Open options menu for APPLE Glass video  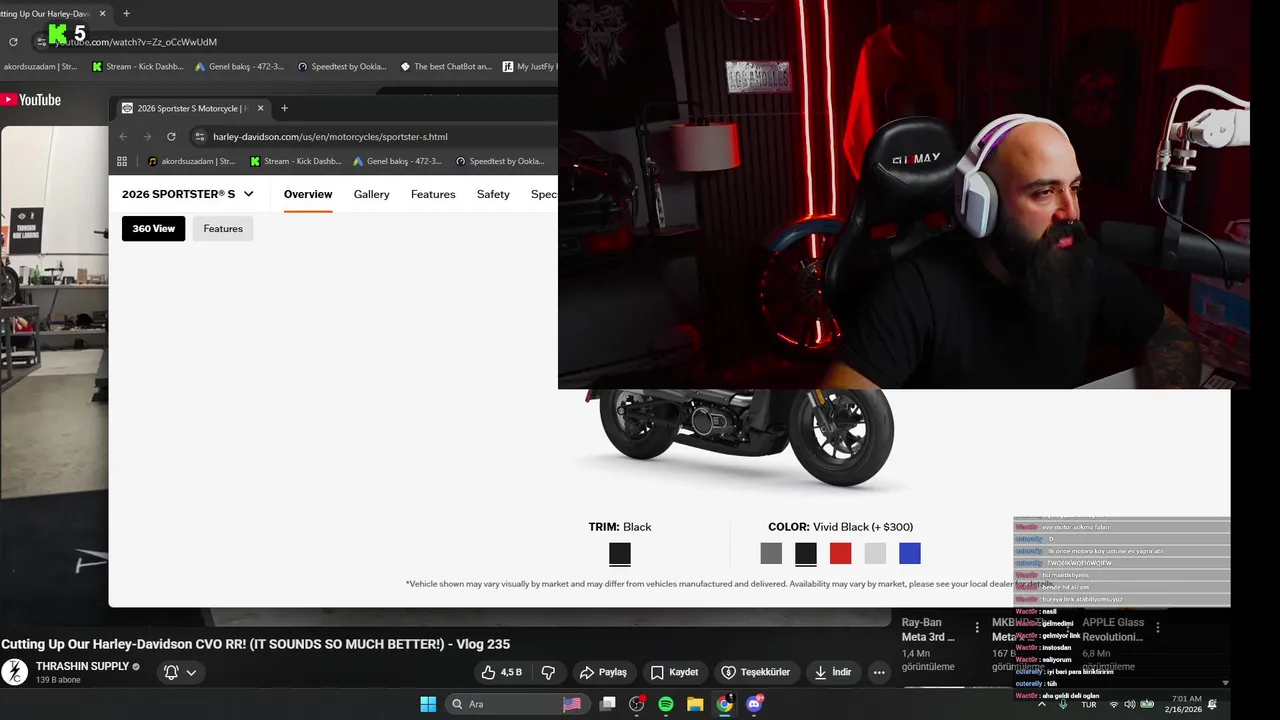pos(1158,628)
